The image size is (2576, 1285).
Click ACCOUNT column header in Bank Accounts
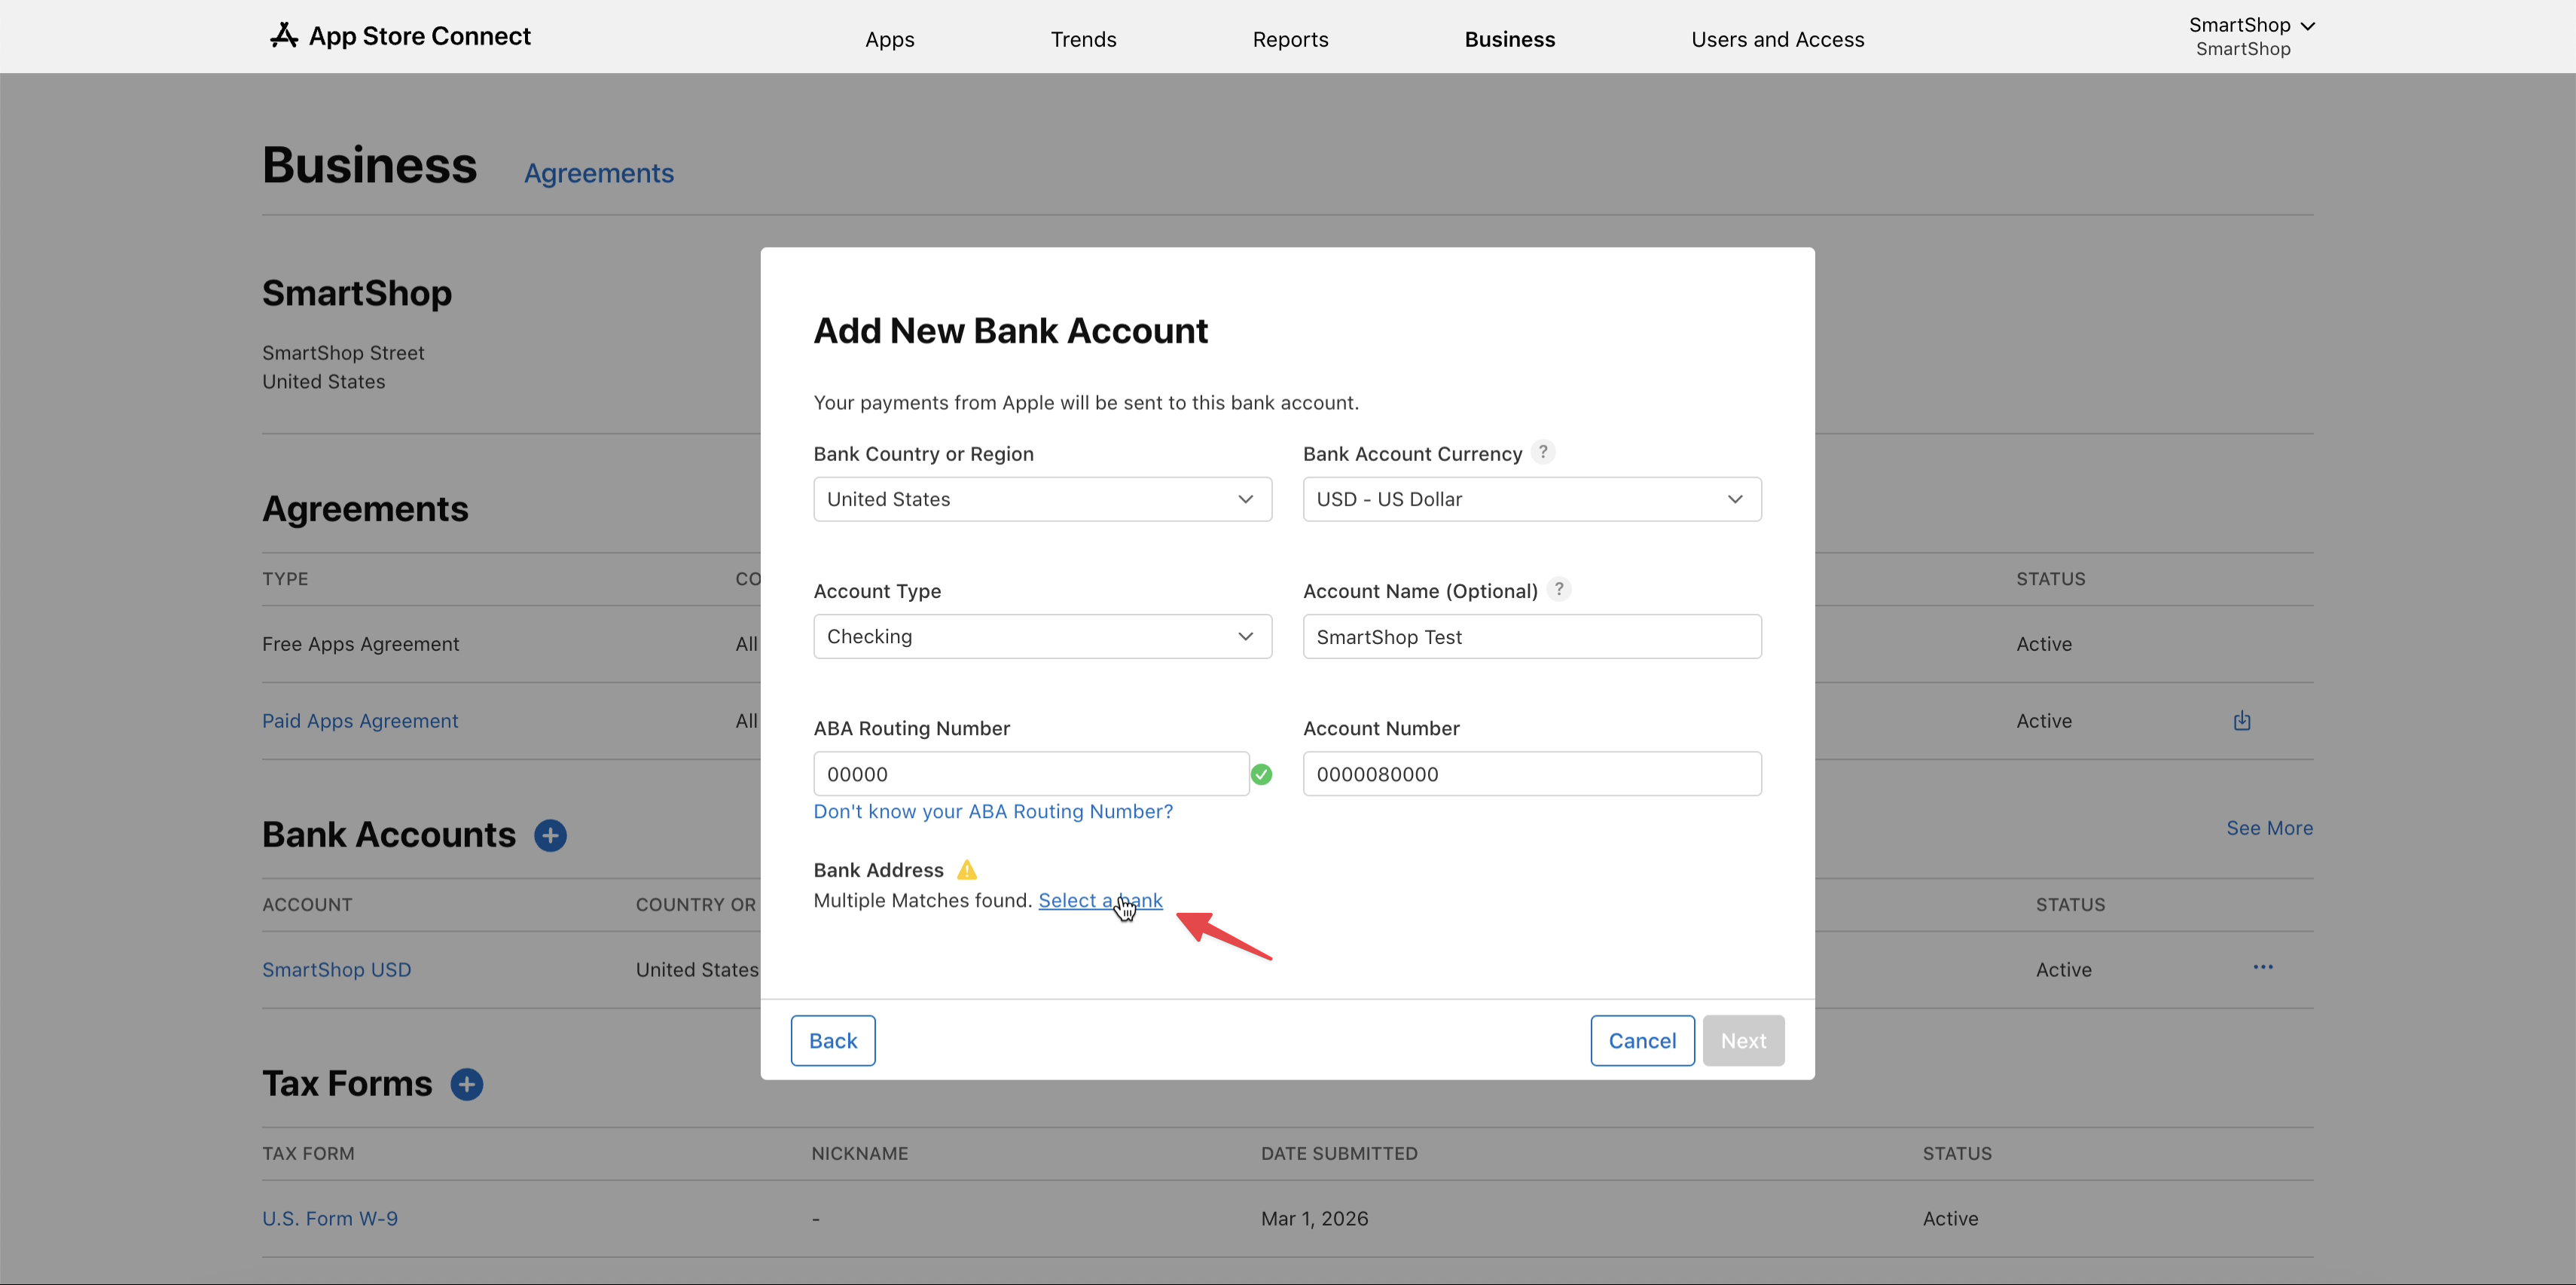tap(307, 904)
